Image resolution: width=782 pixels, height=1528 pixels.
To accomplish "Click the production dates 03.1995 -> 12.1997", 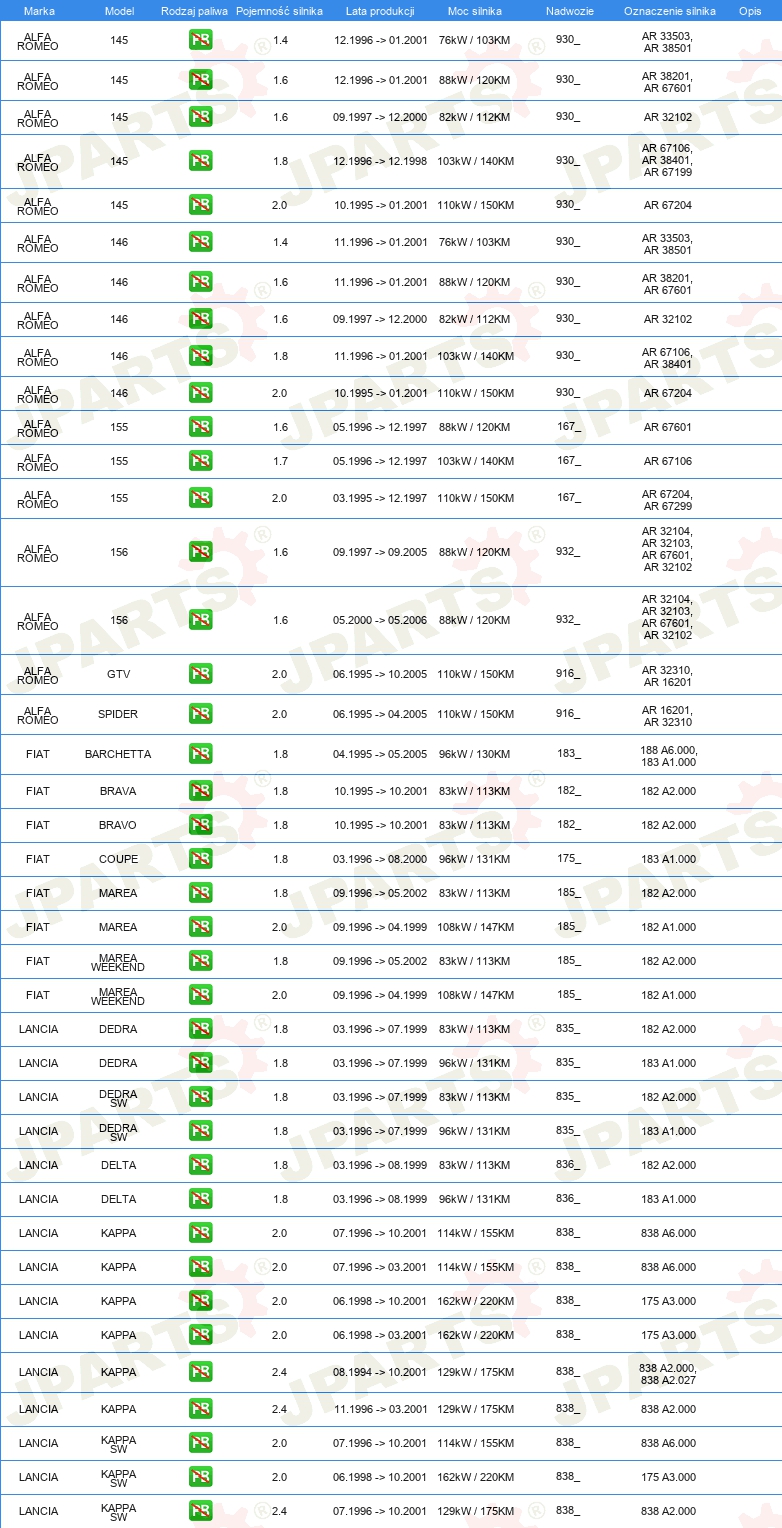I will pyautogui.click(x=380, y=498).
